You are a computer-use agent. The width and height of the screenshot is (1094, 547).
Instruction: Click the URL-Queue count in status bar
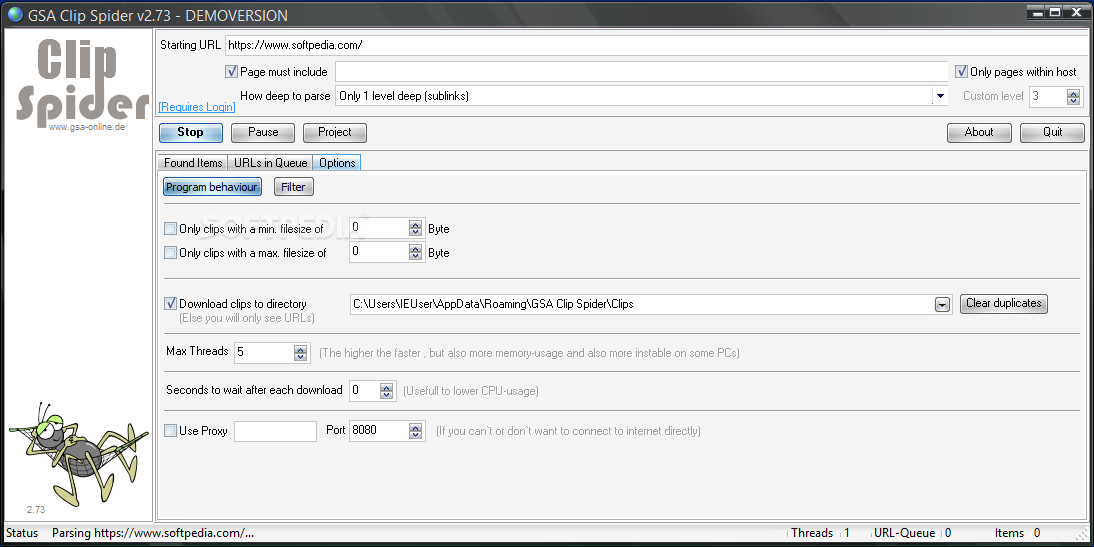click(948, 533)
